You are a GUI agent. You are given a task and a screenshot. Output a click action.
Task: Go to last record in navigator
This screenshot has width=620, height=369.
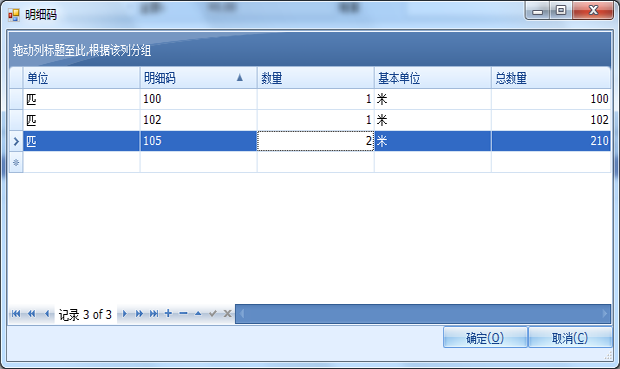(x=154, y=314)
